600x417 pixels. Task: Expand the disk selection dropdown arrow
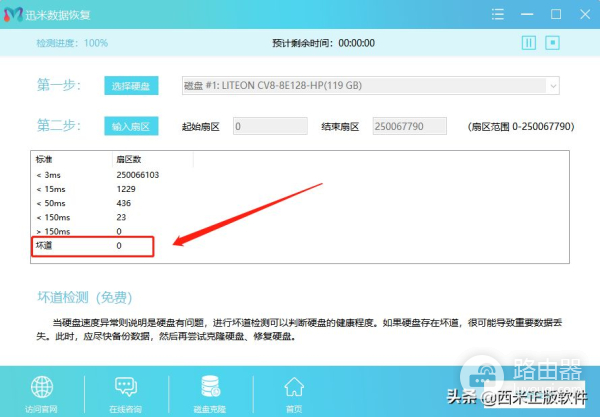[553, 86]
